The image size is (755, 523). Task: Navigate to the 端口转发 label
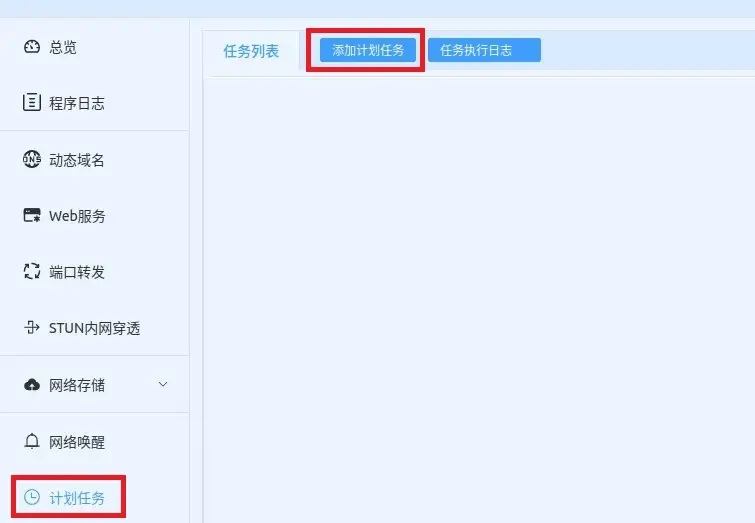coord(77,272)
